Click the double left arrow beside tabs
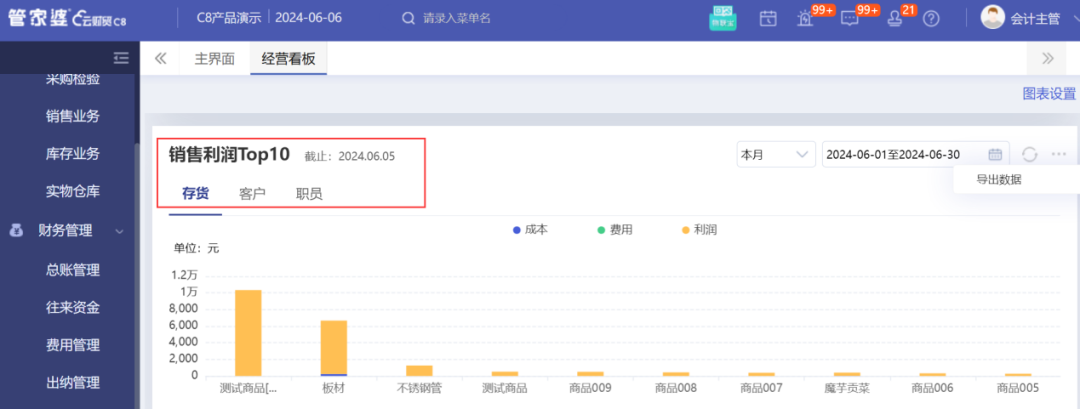The image size is (1080, 409). (x=160, y=59)
